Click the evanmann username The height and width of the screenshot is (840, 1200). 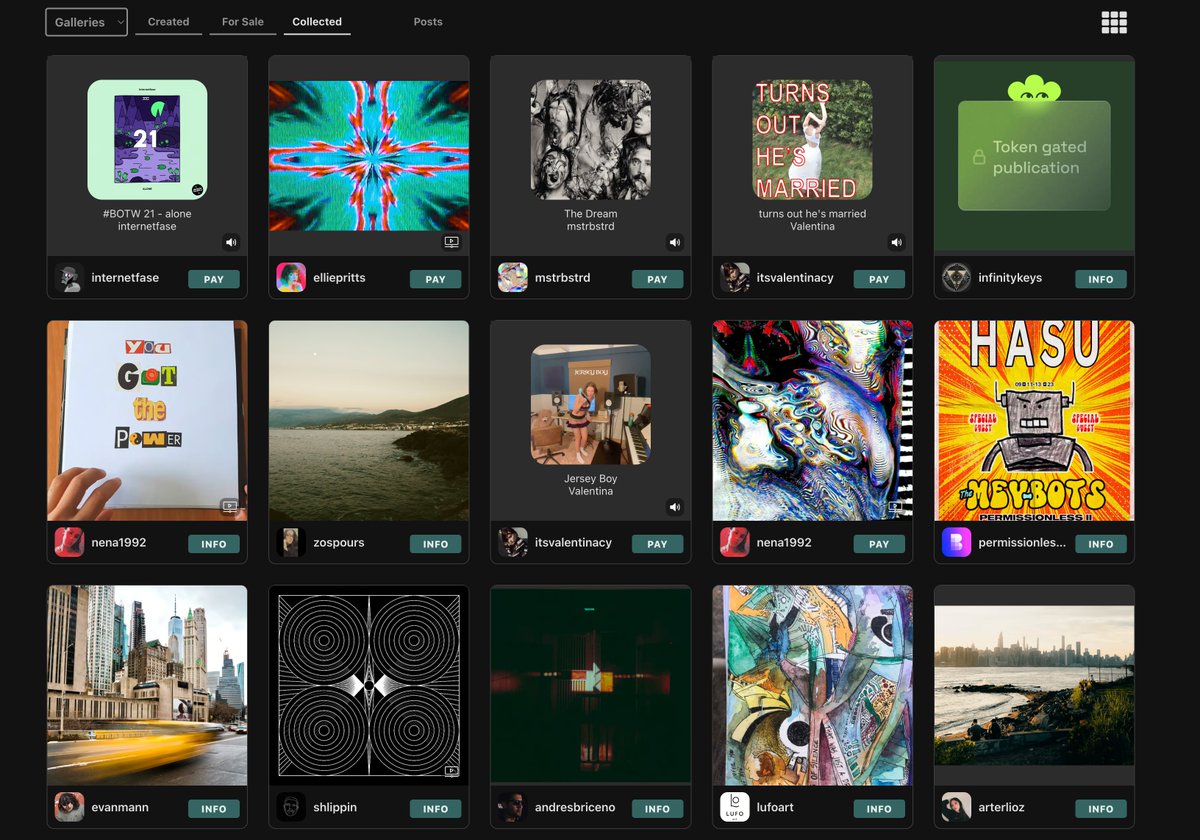120,807
